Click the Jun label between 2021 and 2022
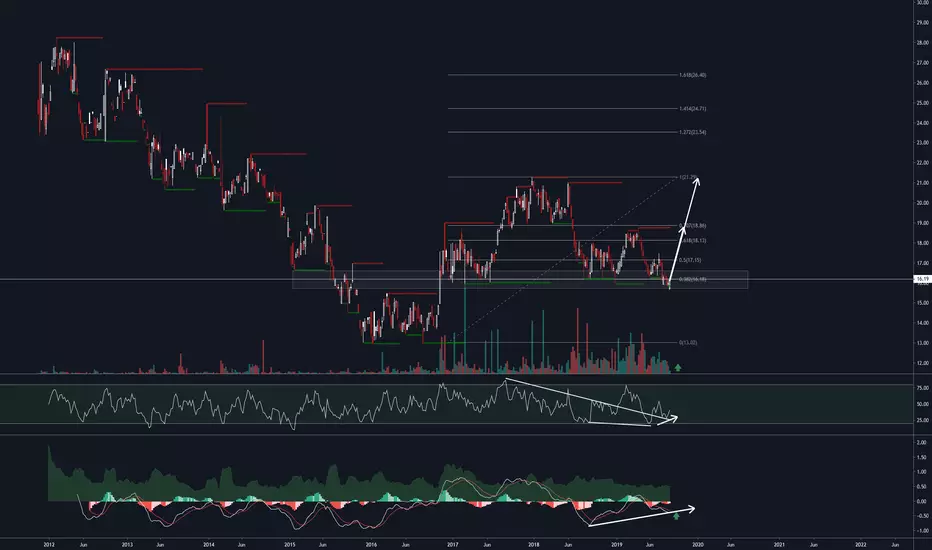Viewport: 932px width, 550px height. (x=814, y=545)
